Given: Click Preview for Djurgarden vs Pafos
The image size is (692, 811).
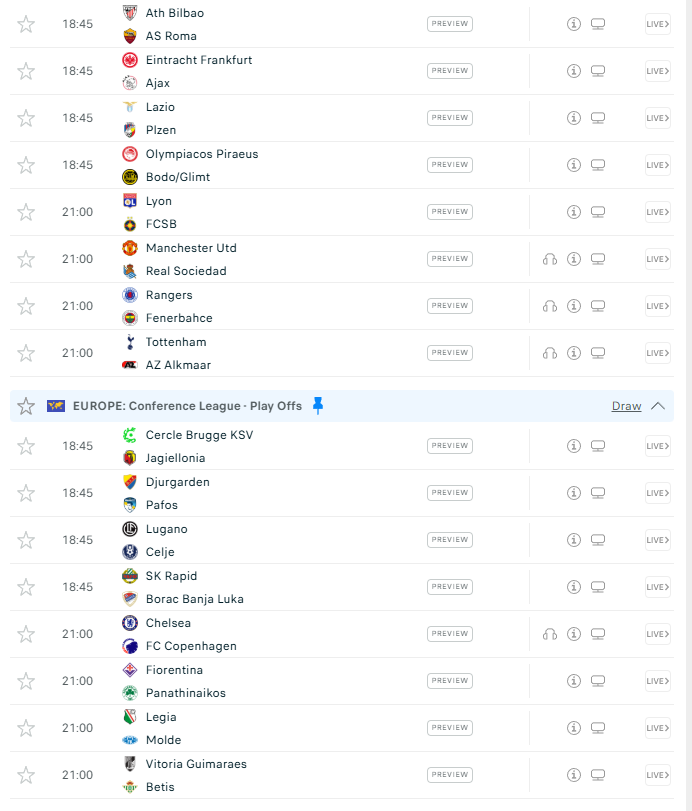Looking at the screenshot, I should (x=450, y=493).
